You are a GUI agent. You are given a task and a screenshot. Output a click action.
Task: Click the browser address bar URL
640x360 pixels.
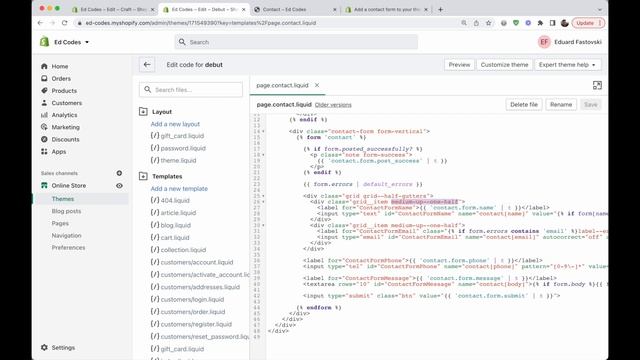coord(201,23)
